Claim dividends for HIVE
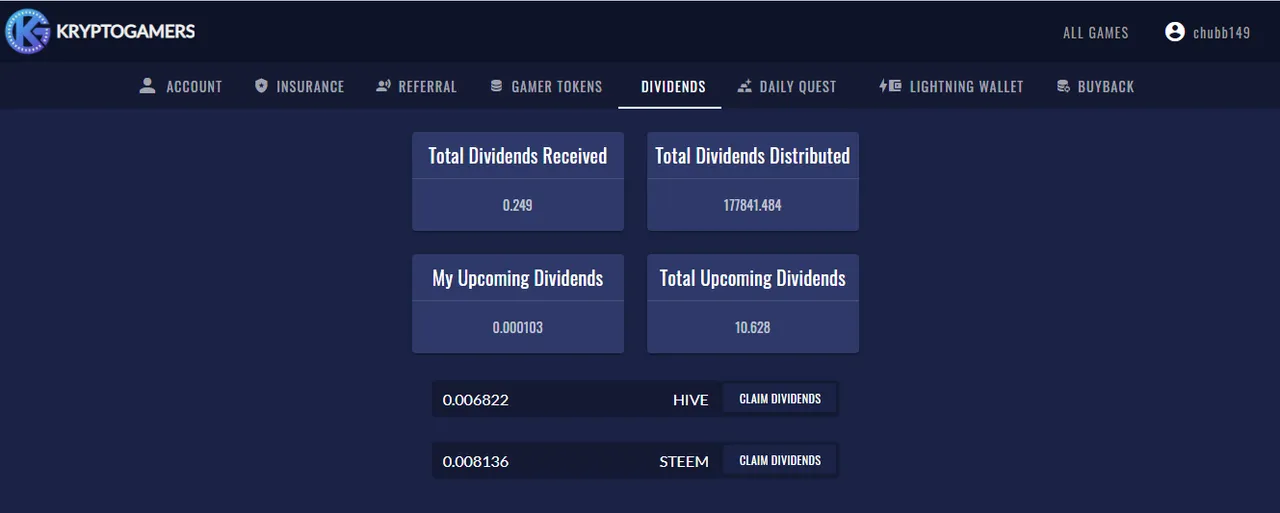 pos(780,399)
